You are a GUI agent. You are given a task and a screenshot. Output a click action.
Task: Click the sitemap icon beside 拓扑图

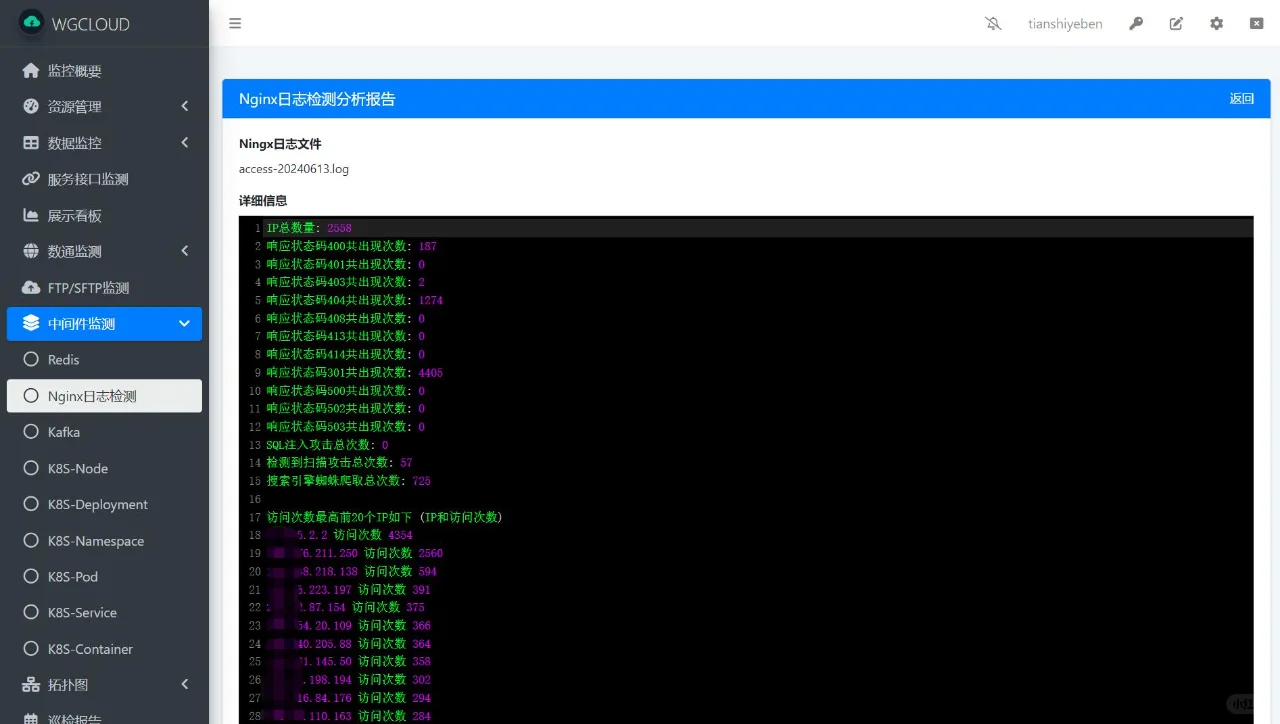31,685
